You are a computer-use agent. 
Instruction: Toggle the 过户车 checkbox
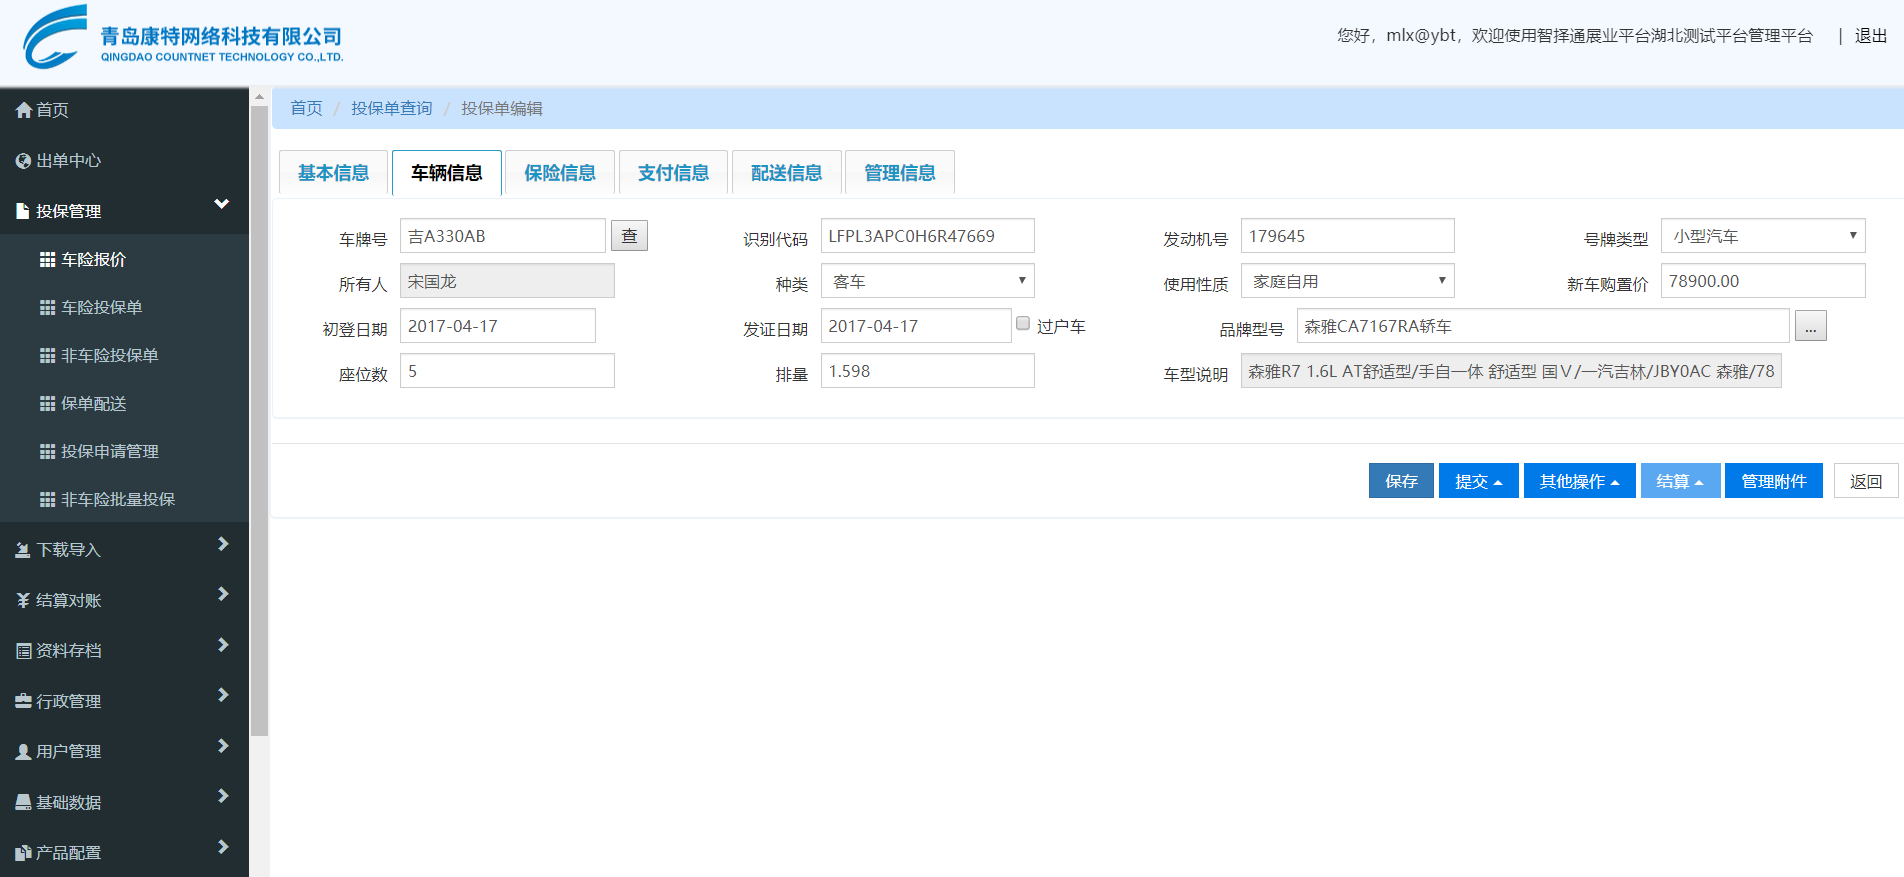(x=1023, y=323)
